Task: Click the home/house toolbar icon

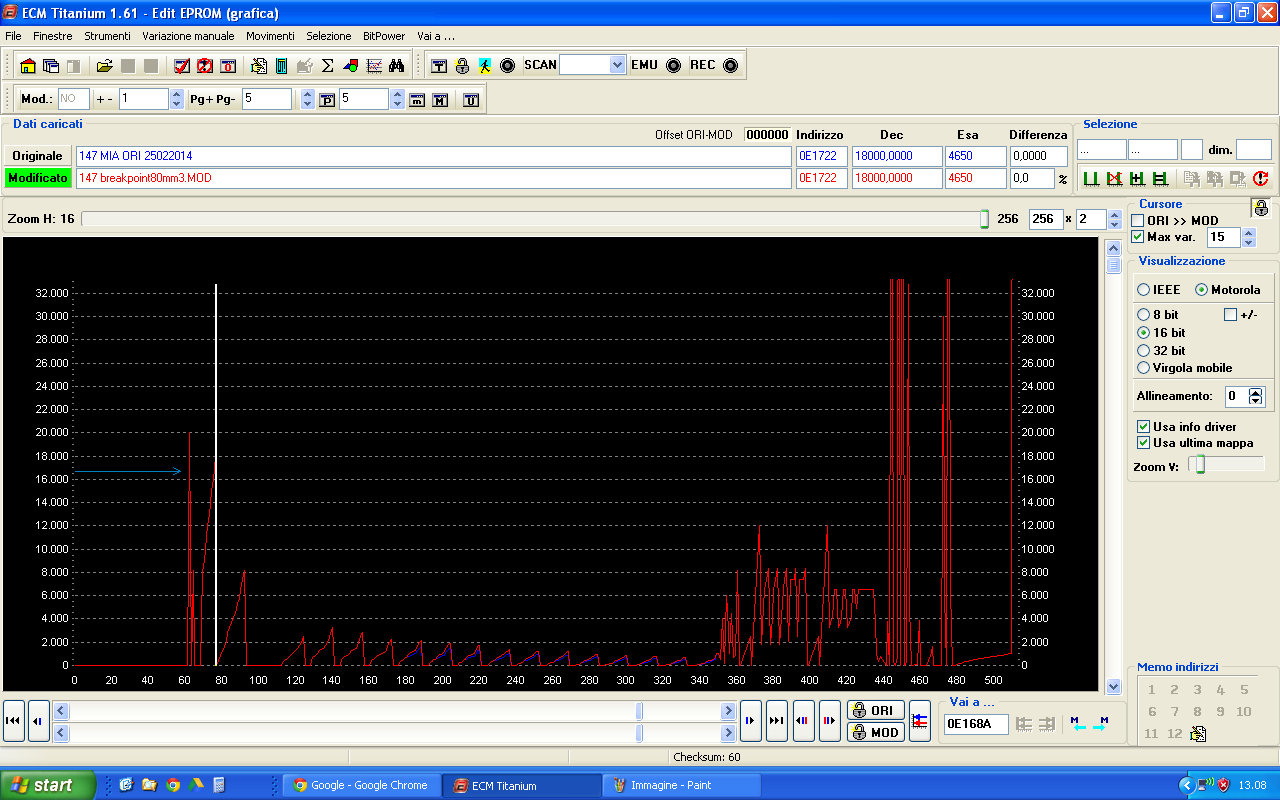Action: (x=28, y=66)
